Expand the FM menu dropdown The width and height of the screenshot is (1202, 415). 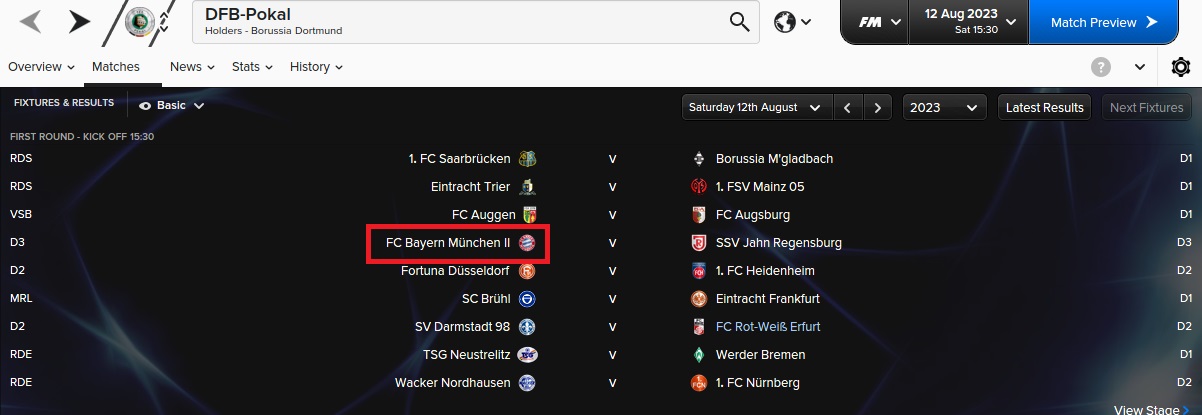coord(880,22)
